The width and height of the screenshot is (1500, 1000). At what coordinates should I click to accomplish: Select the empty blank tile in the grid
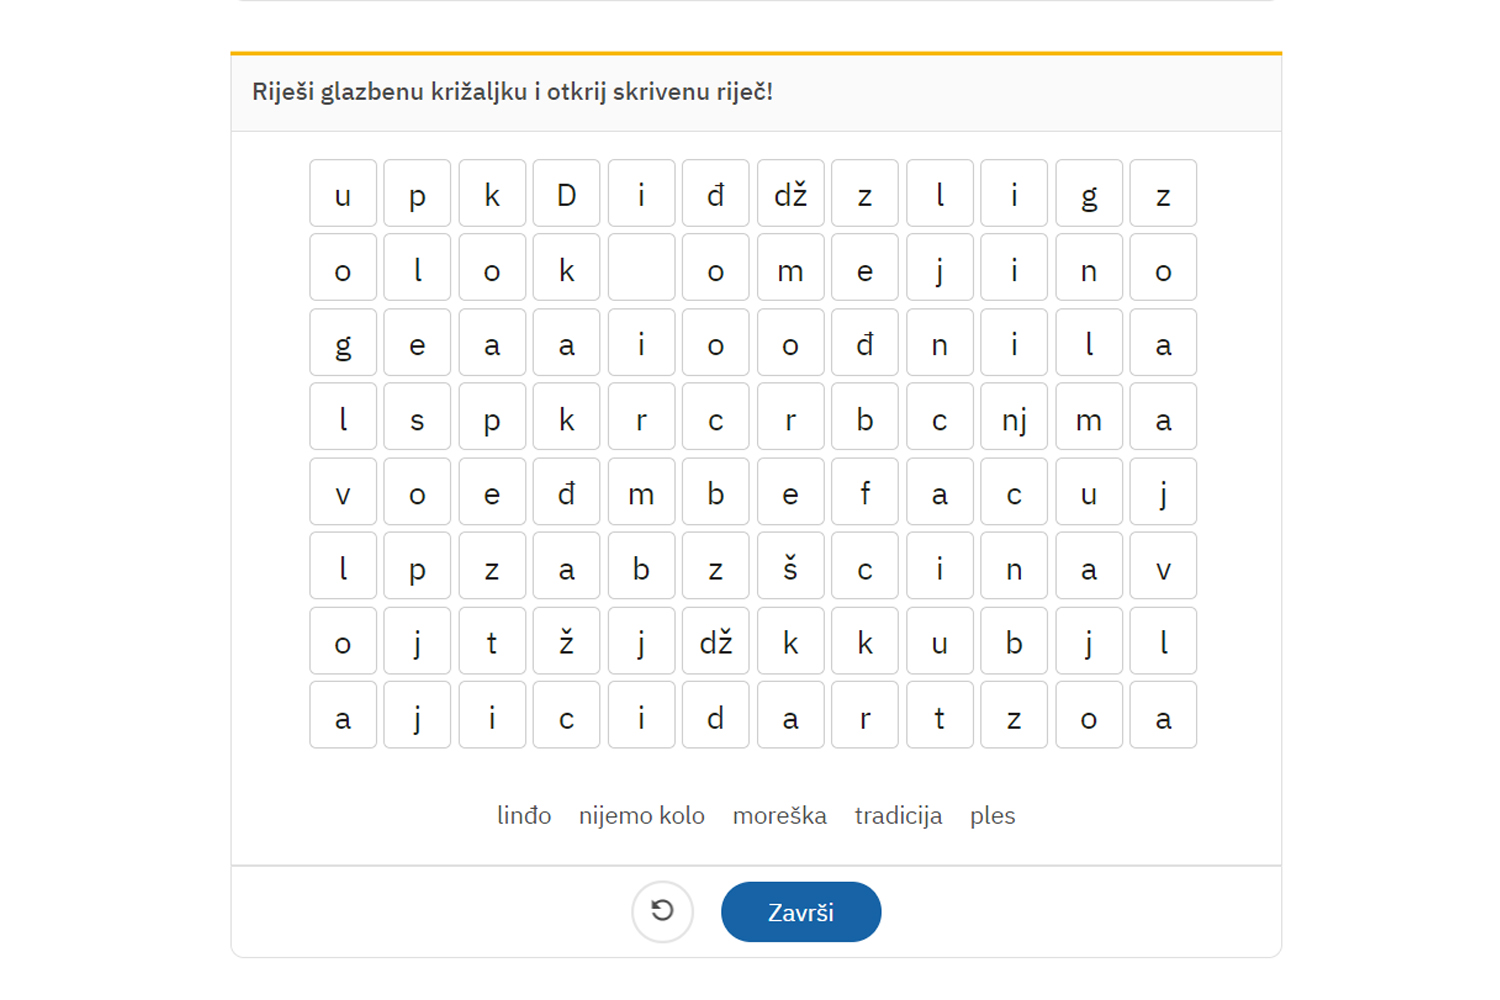[x=641, y=268]
